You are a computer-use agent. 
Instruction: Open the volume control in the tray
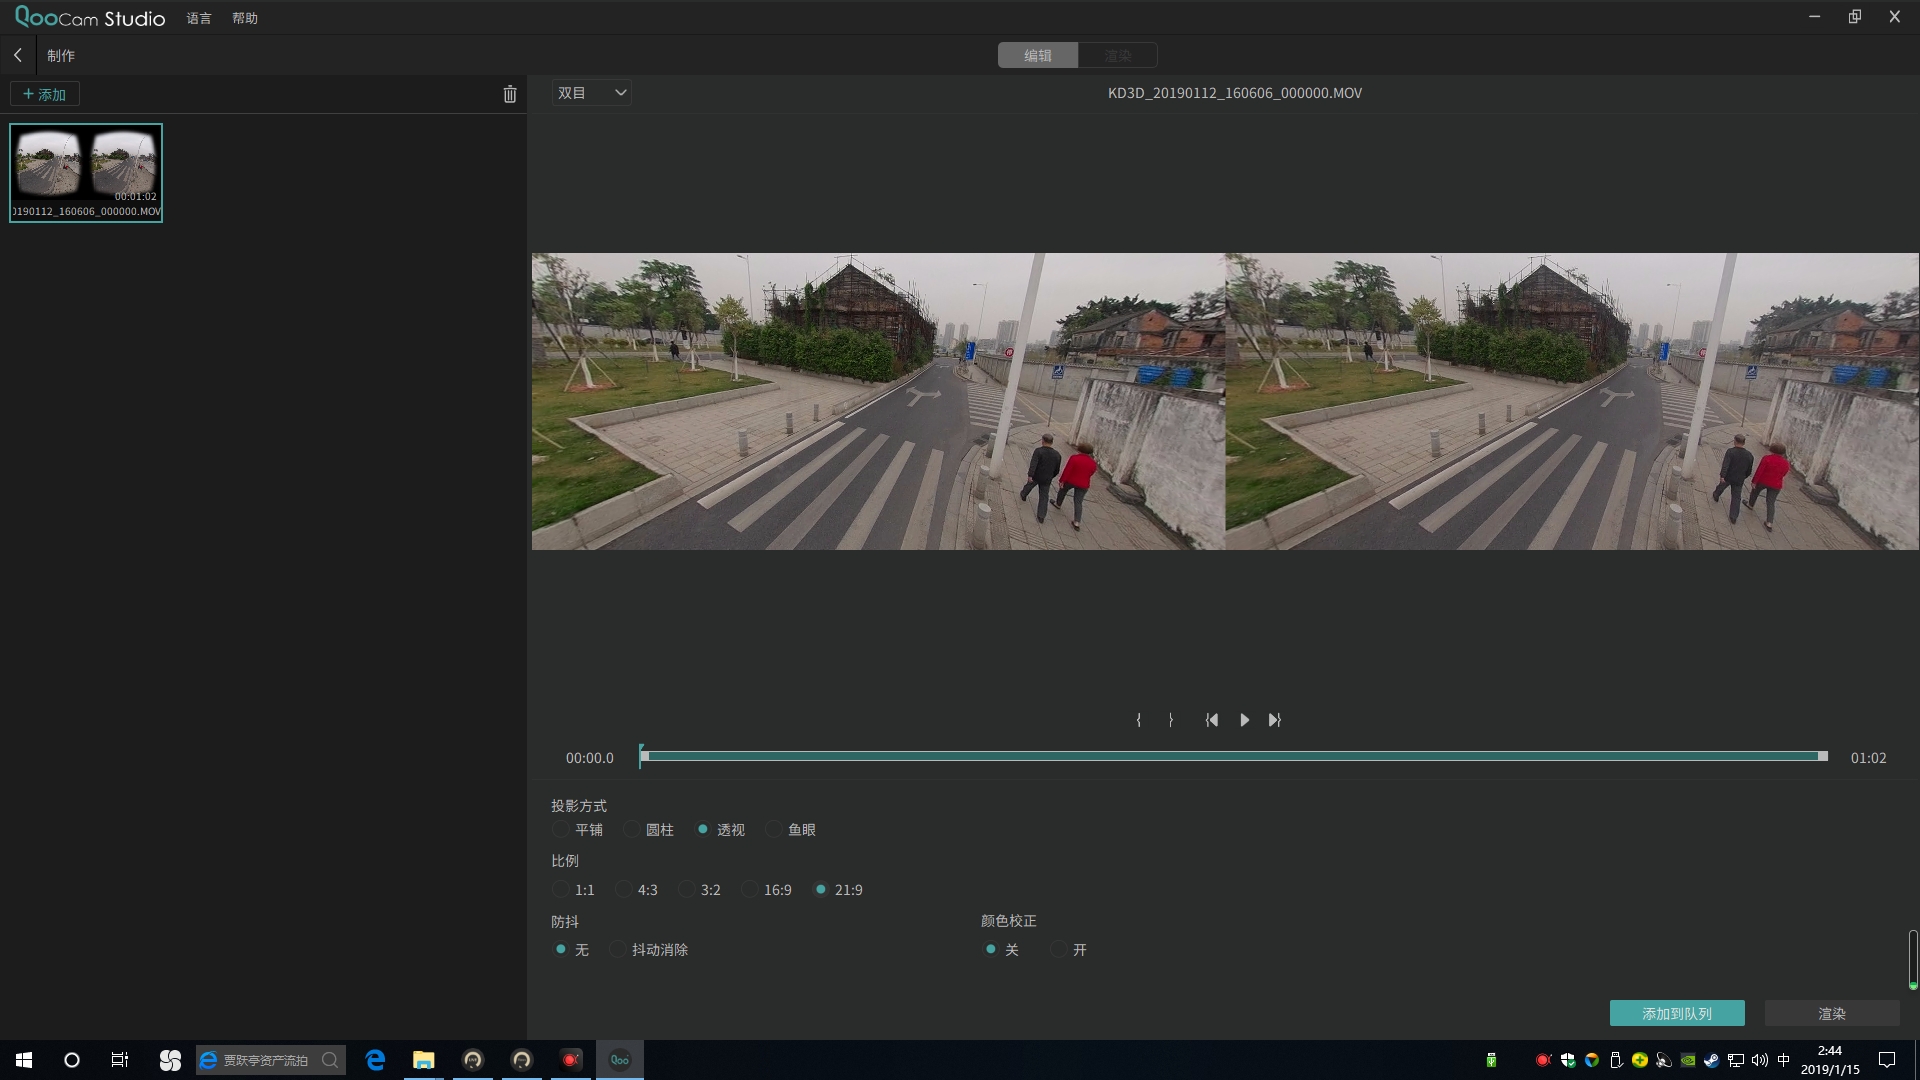(1760, 1060)
